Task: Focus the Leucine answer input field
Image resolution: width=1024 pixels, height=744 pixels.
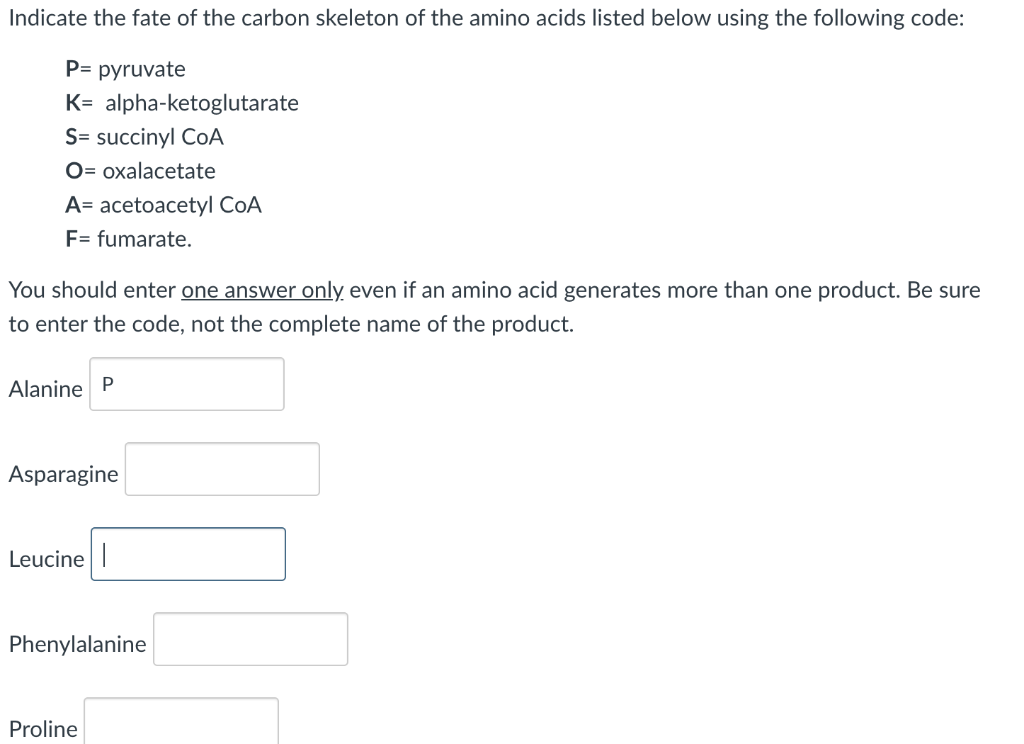Action: click(188, 554)
